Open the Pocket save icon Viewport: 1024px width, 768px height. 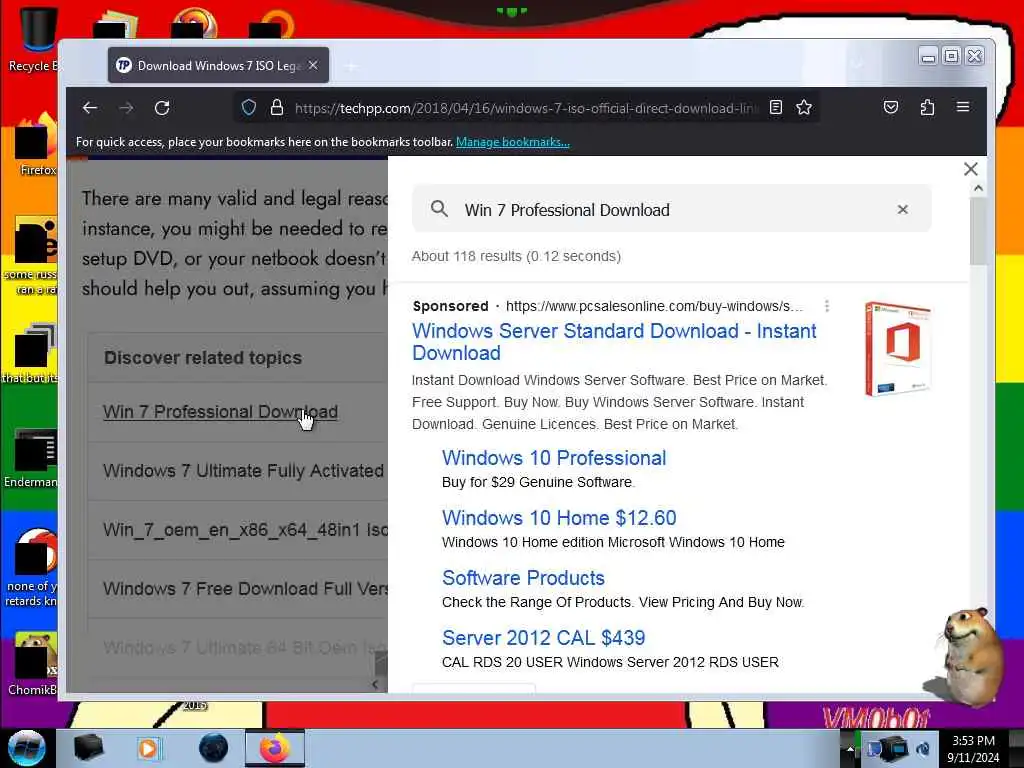[x=891, y=107]
